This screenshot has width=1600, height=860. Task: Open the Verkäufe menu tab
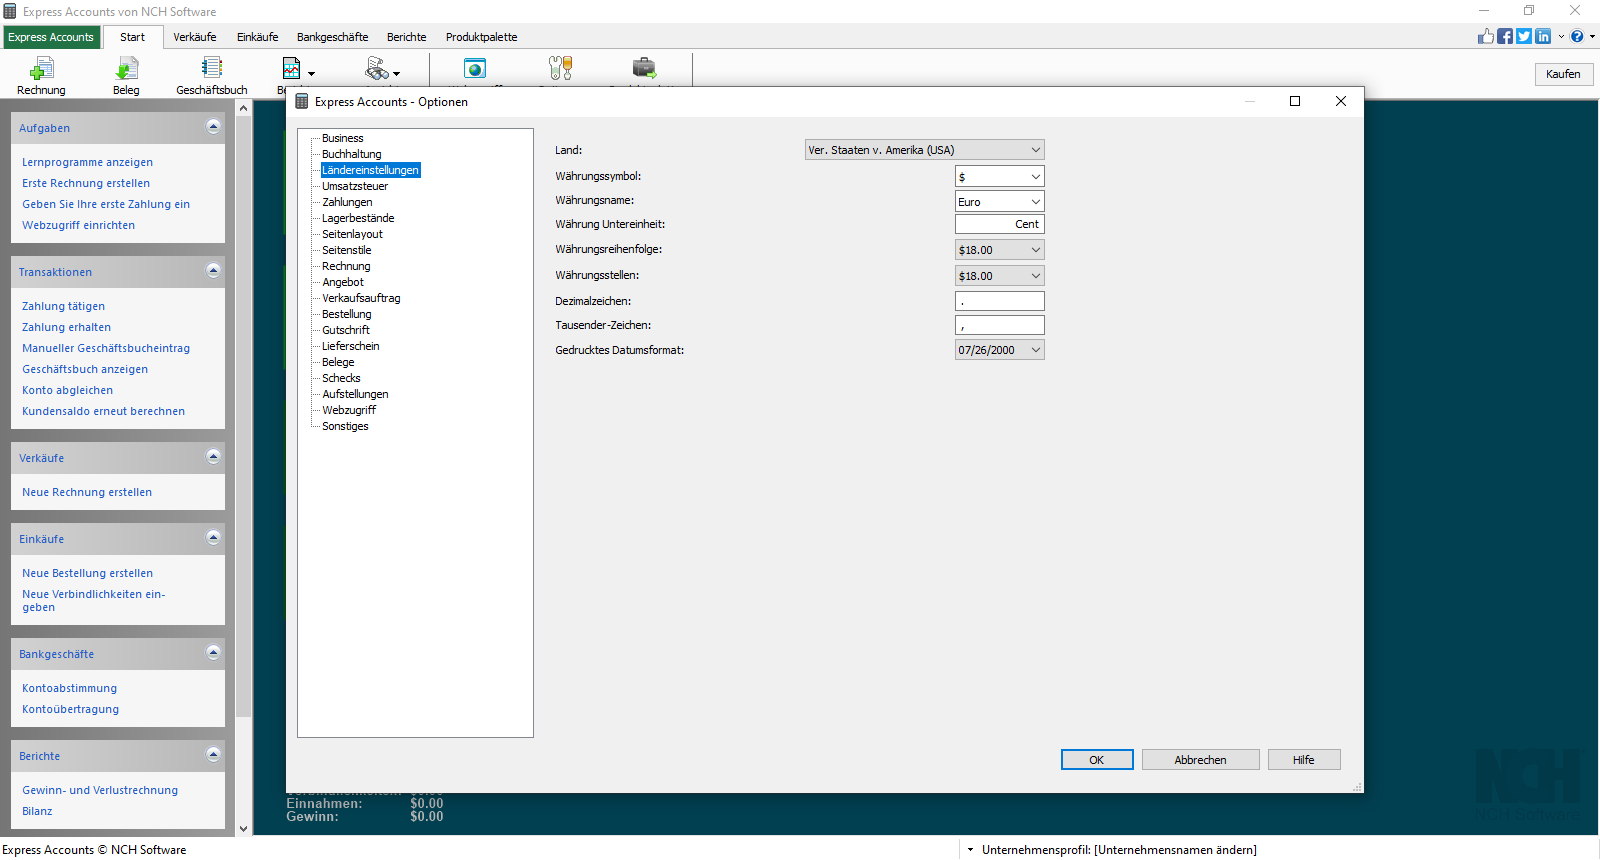[x=195, y=37]
